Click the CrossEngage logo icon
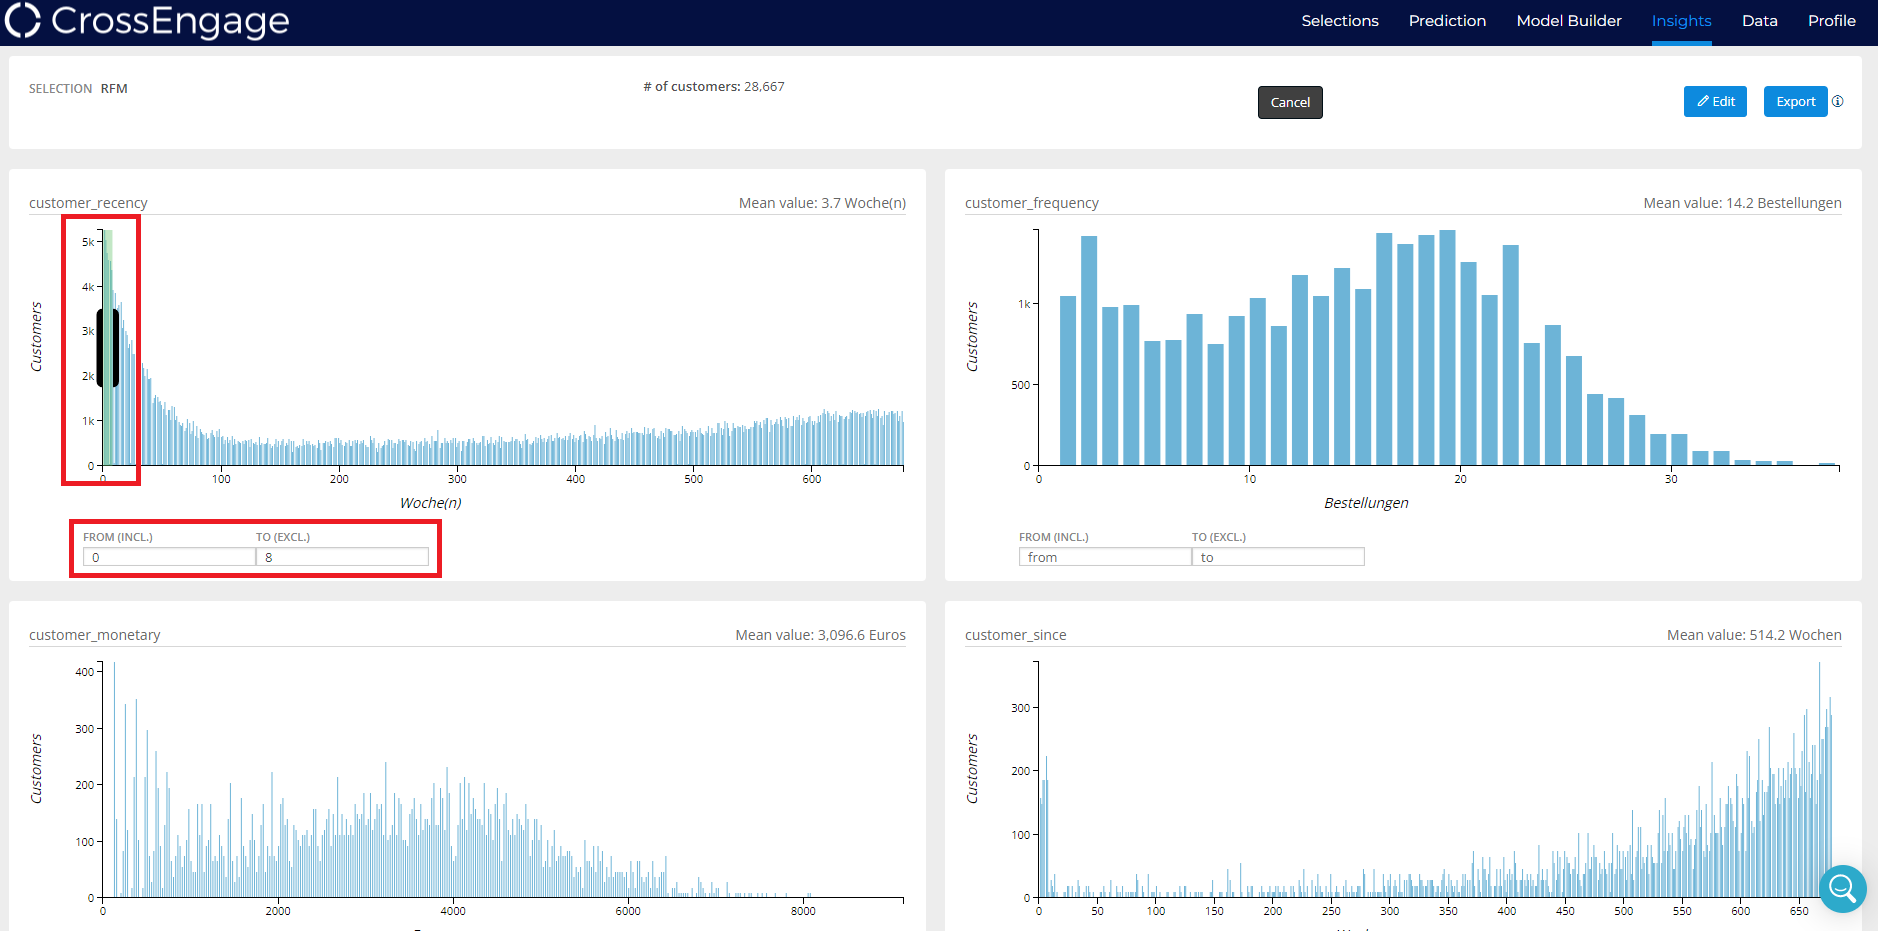Image resolution: width=1878 pixels, height=931 pixels. [22, 20]
